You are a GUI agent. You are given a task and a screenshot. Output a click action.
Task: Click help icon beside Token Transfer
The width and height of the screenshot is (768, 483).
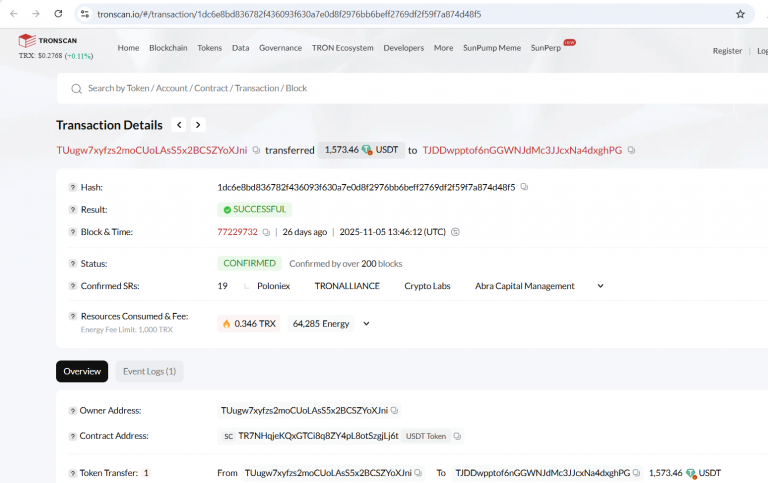(72, 473)
